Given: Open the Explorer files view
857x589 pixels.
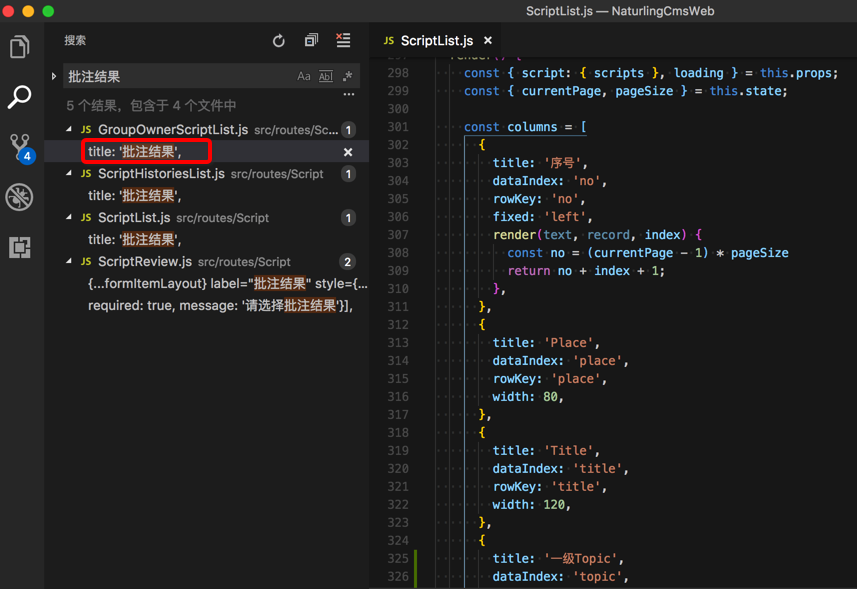Looking at the screenshot, I should tap(20, 47).
